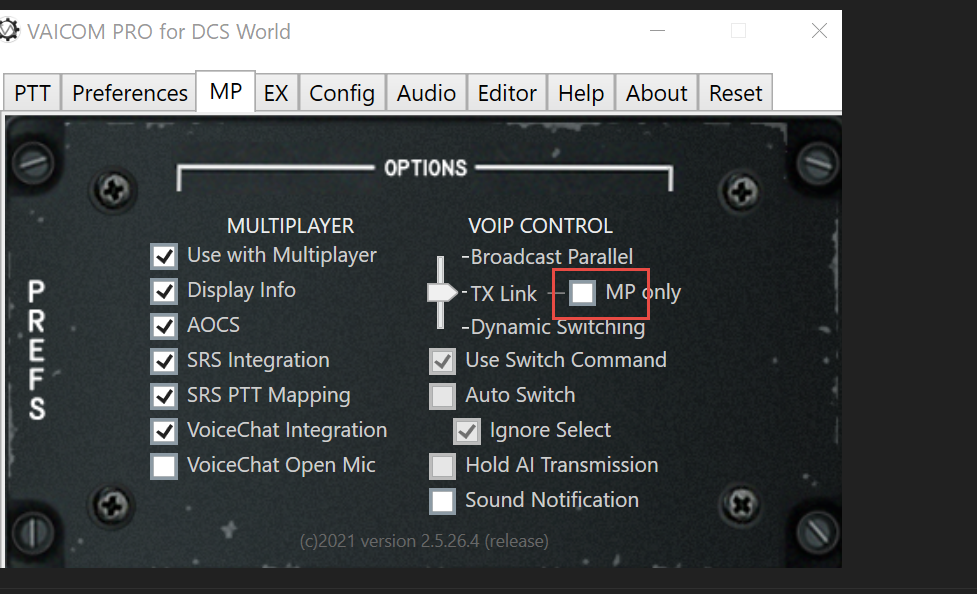Enable VoiceChat Open Mic

(x=164, y=466)
